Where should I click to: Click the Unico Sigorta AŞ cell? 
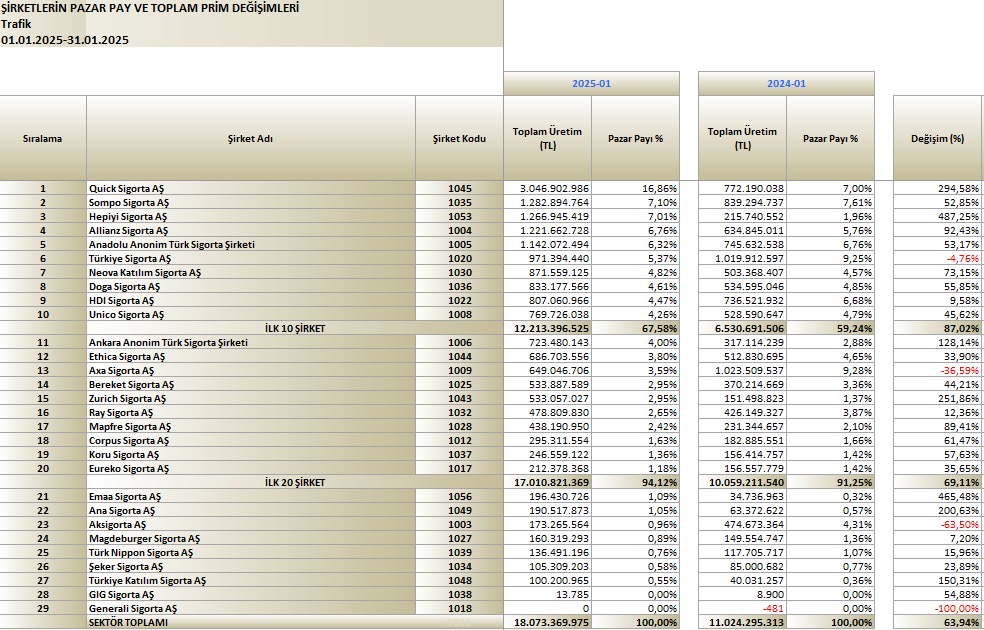[x=251, y=314]
